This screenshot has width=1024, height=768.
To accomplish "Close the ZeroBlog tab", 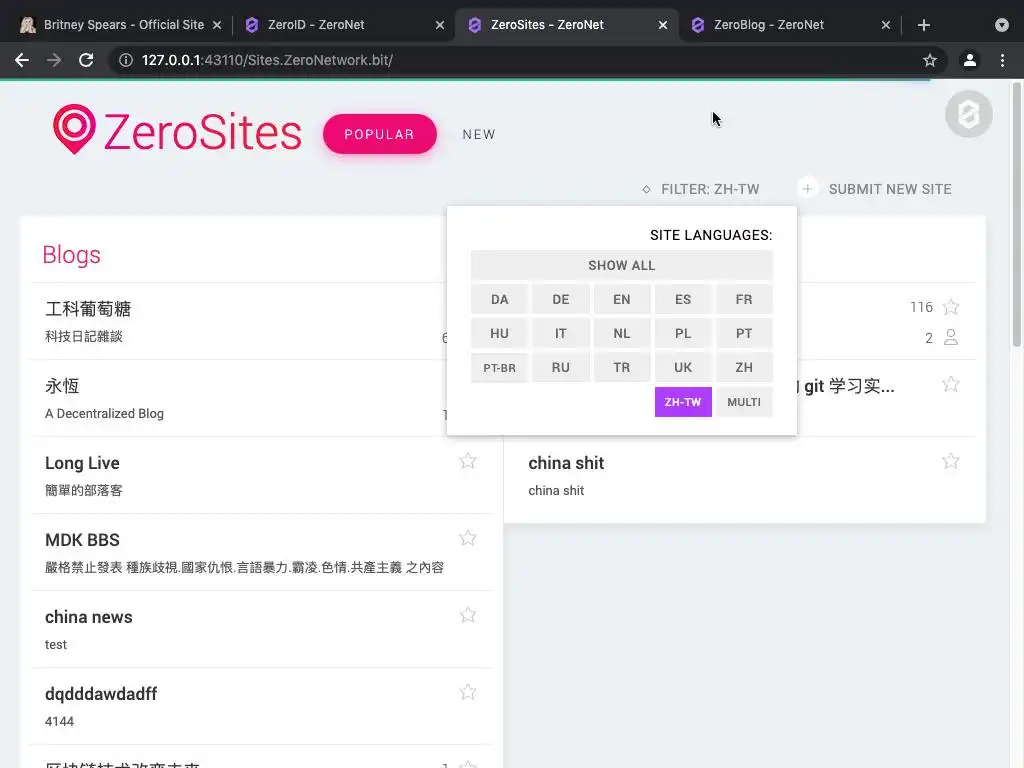I will [x=886, y=25].
